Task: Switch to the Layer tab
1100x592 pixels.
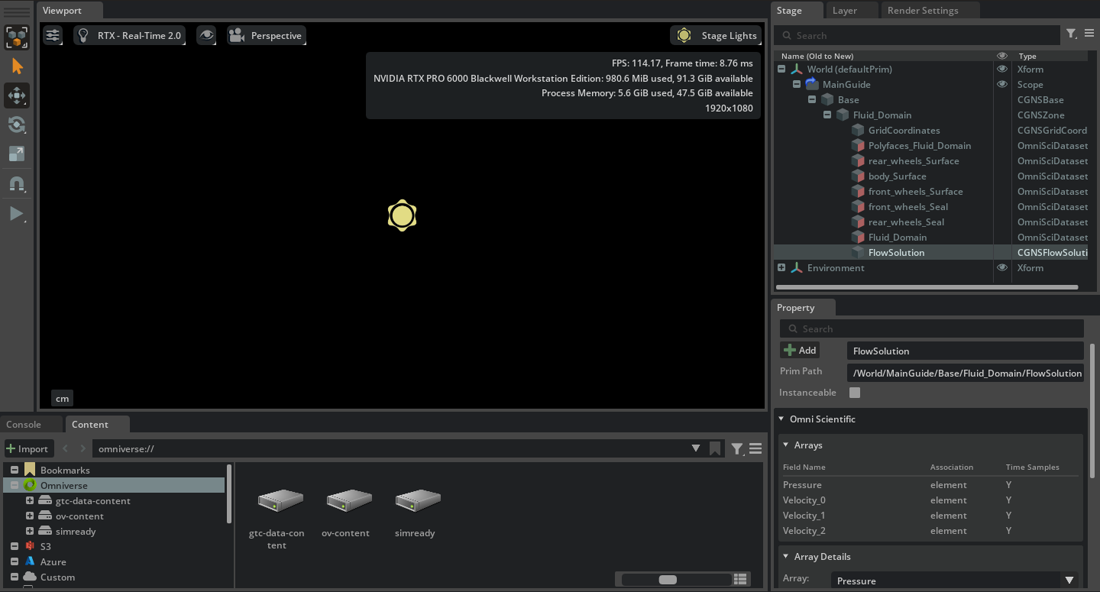Action: coord(845,11)
